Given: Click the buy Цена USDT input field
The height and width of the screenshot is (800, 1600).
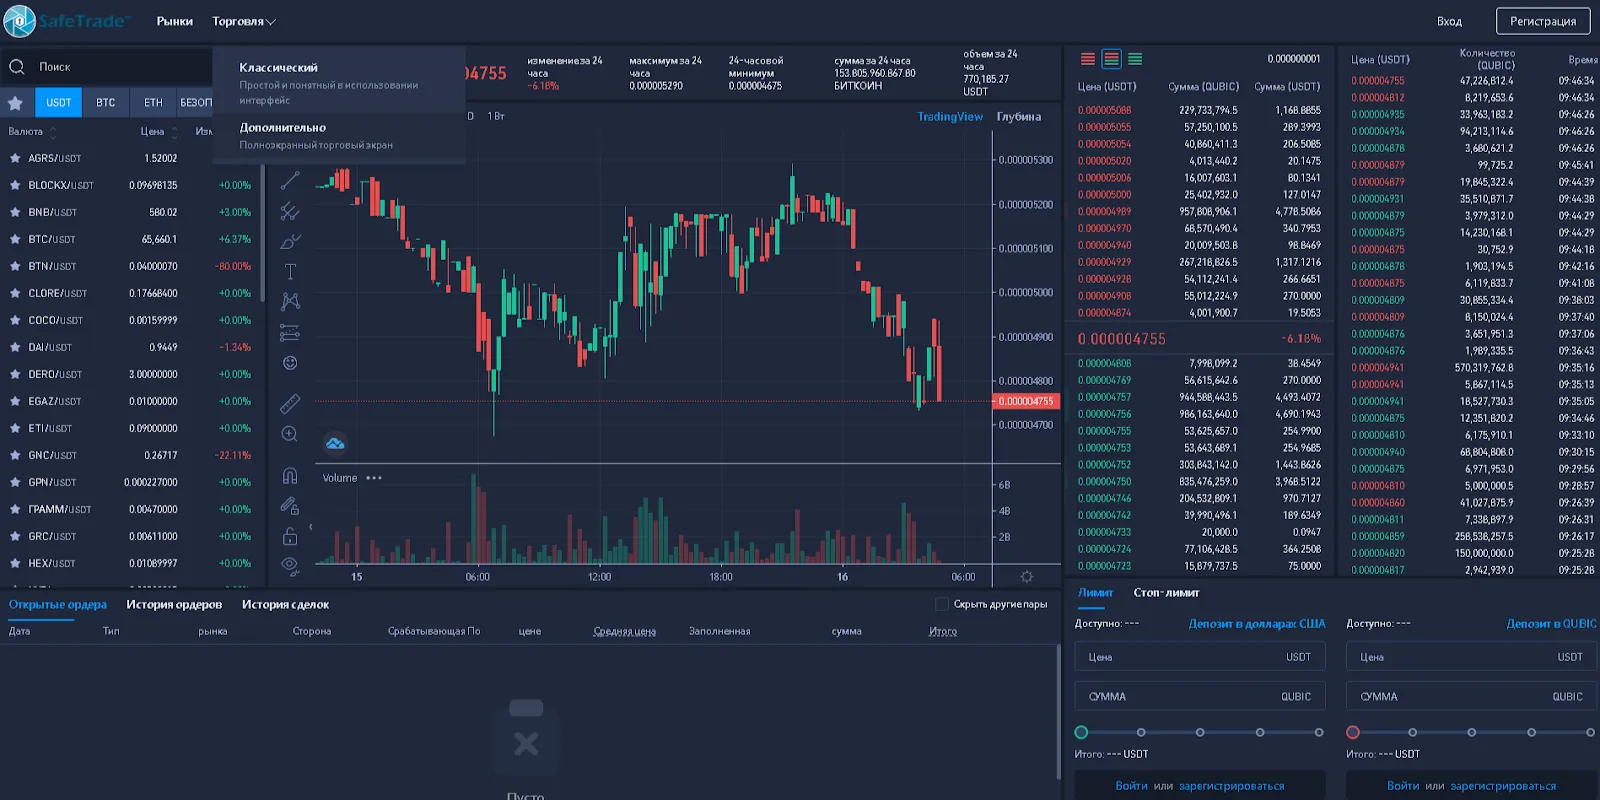Looking at the screenshot, I should point(1200,657).
